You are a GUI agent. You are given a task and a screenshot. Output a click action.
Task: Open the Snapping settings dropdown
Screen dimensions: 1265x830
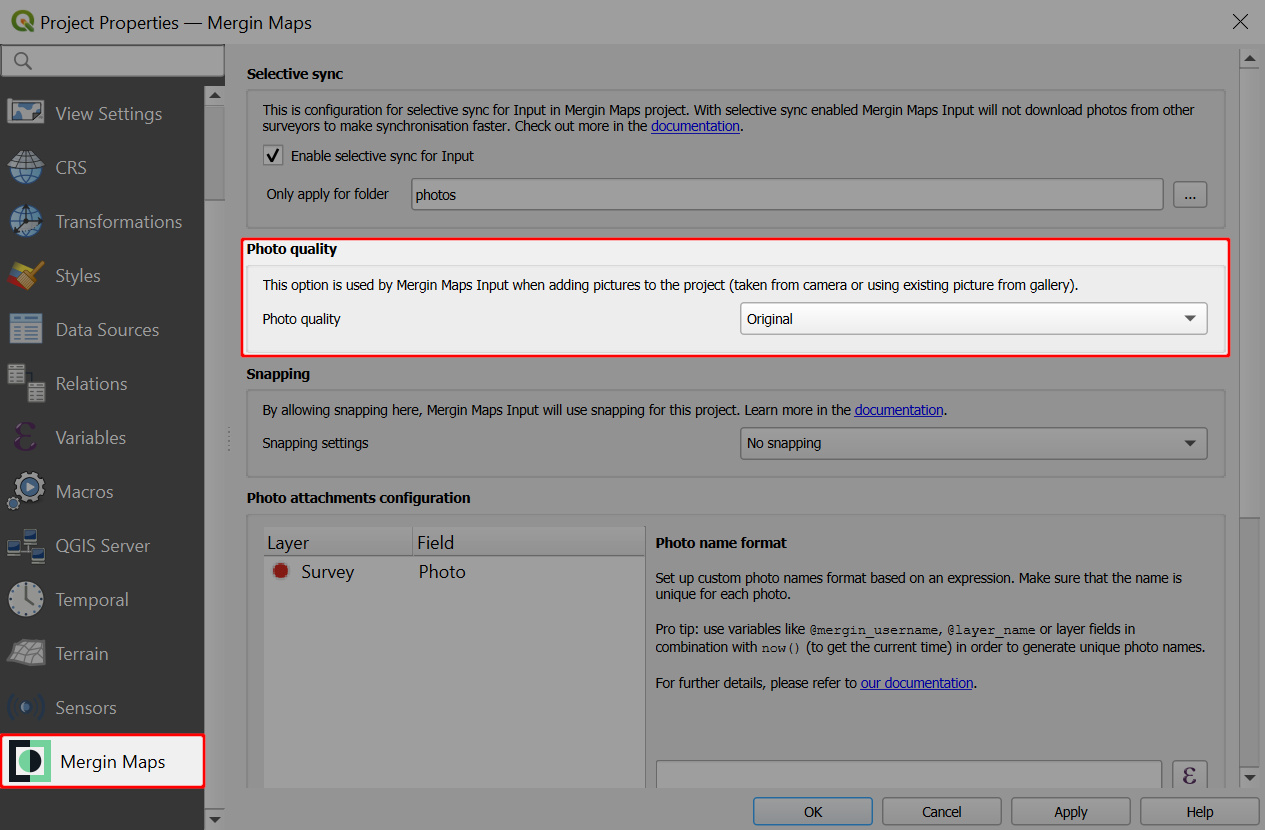(x=973, y=443)
